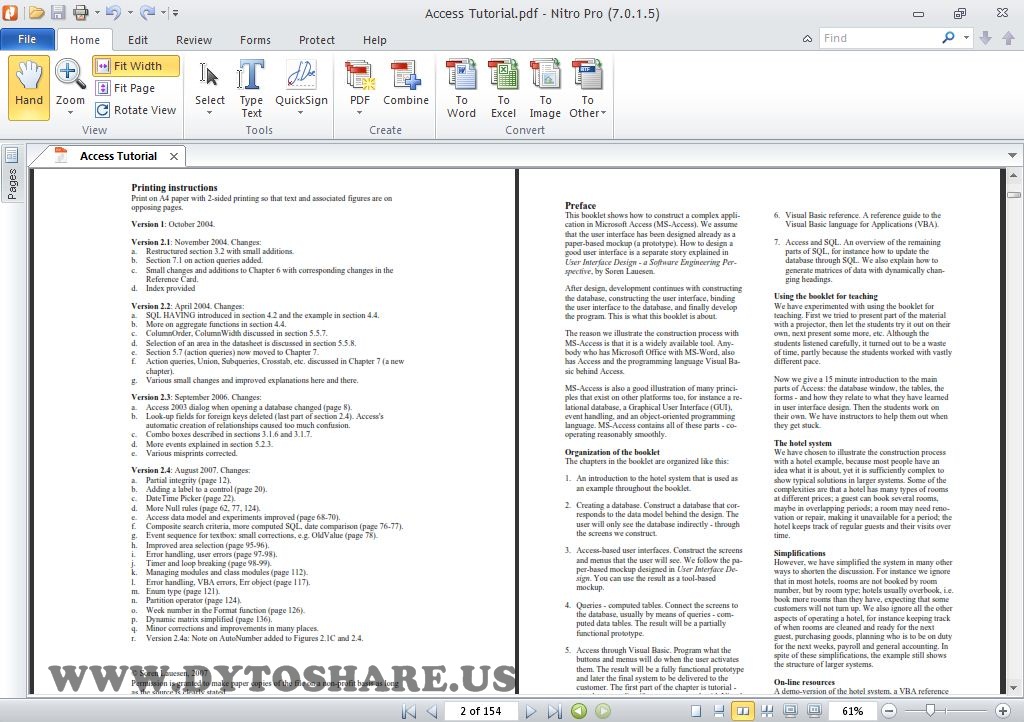The height and width of the screenshot is (722, 1024).
Task: Open the document tab list dropdown arrow
Action: (1012, 156)
